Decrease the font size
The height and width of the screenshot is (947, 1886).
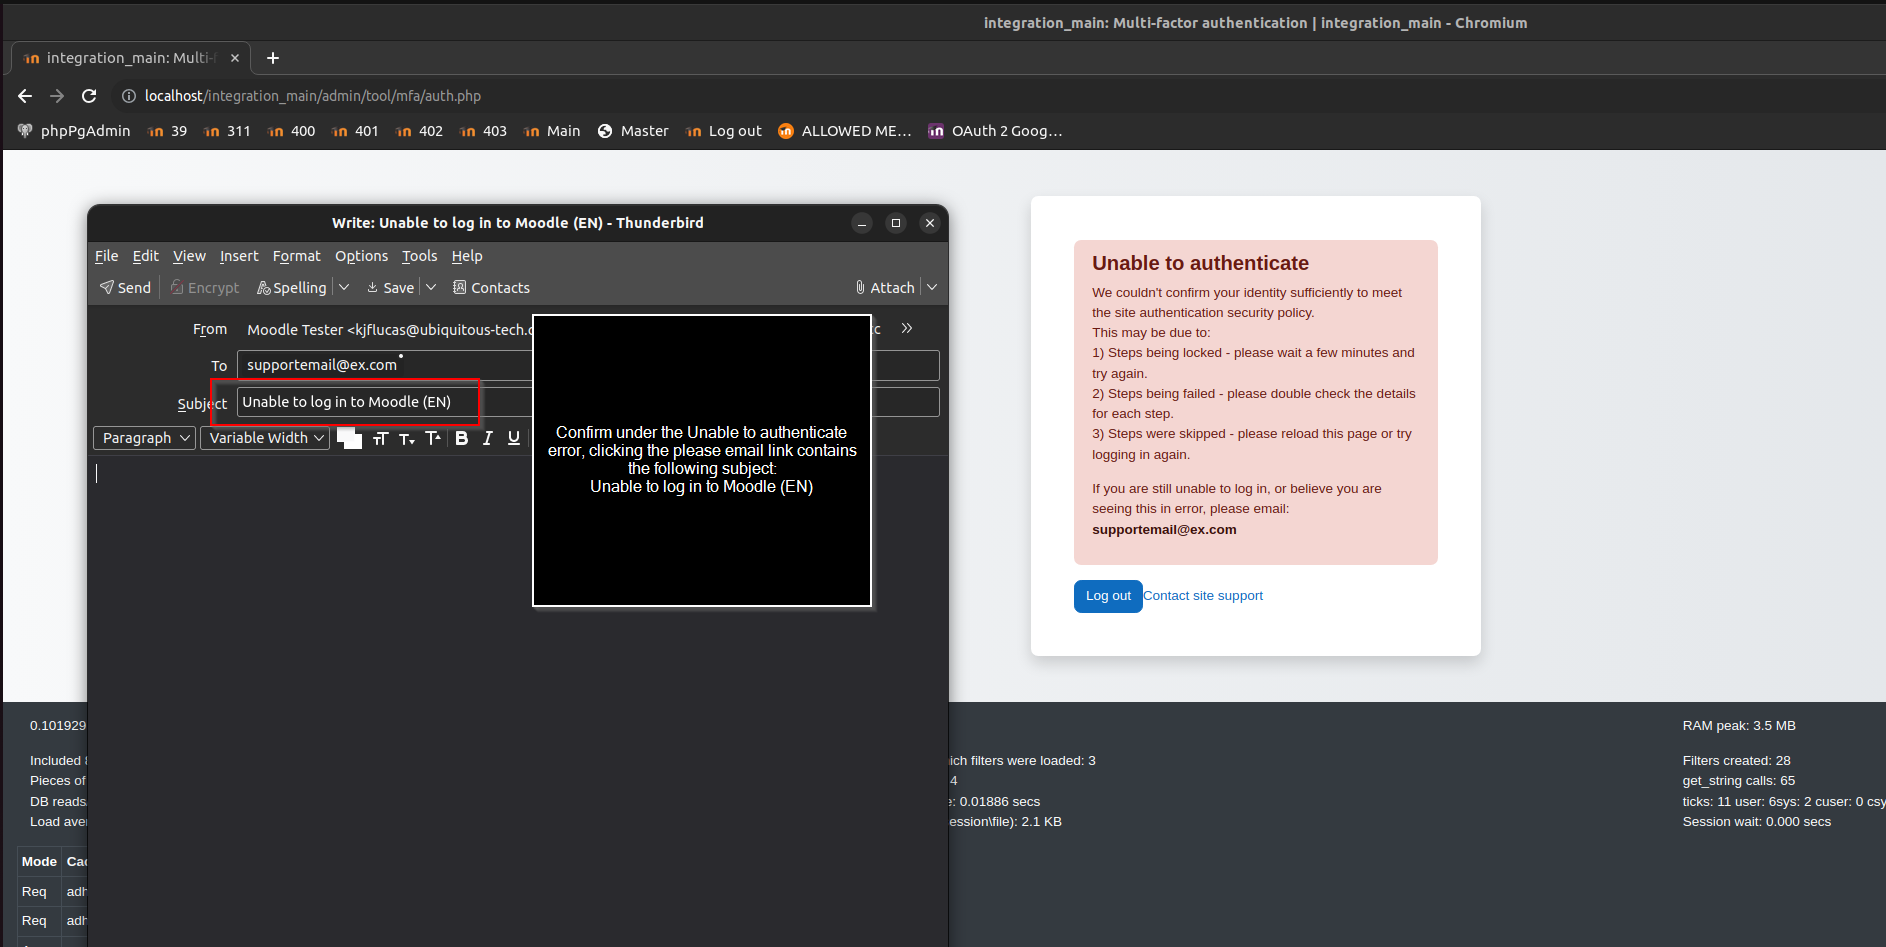click(406, 438)
